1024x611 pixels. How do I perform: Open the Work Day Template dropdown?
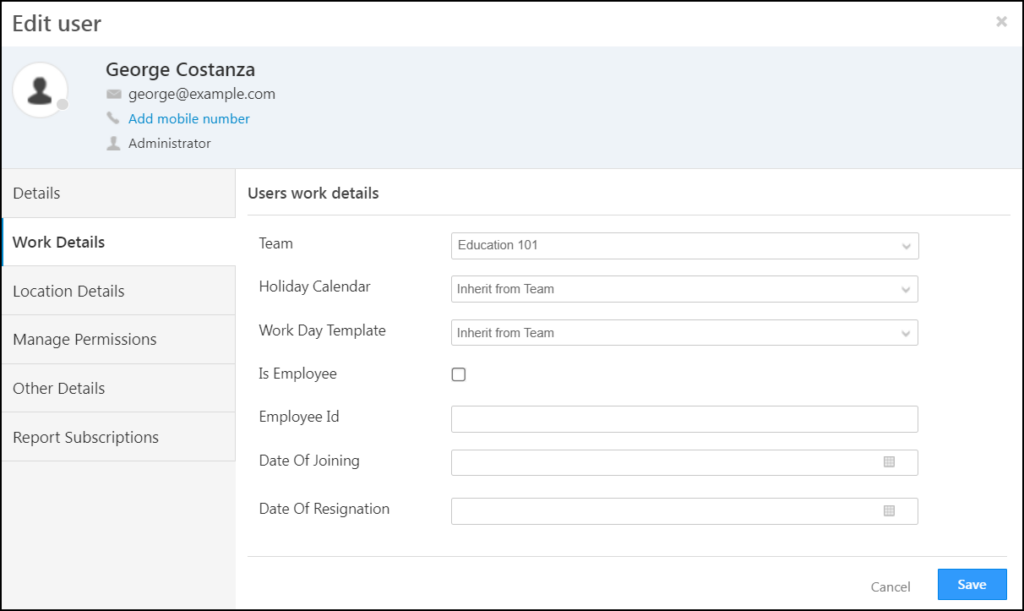(x=684, y=332)
